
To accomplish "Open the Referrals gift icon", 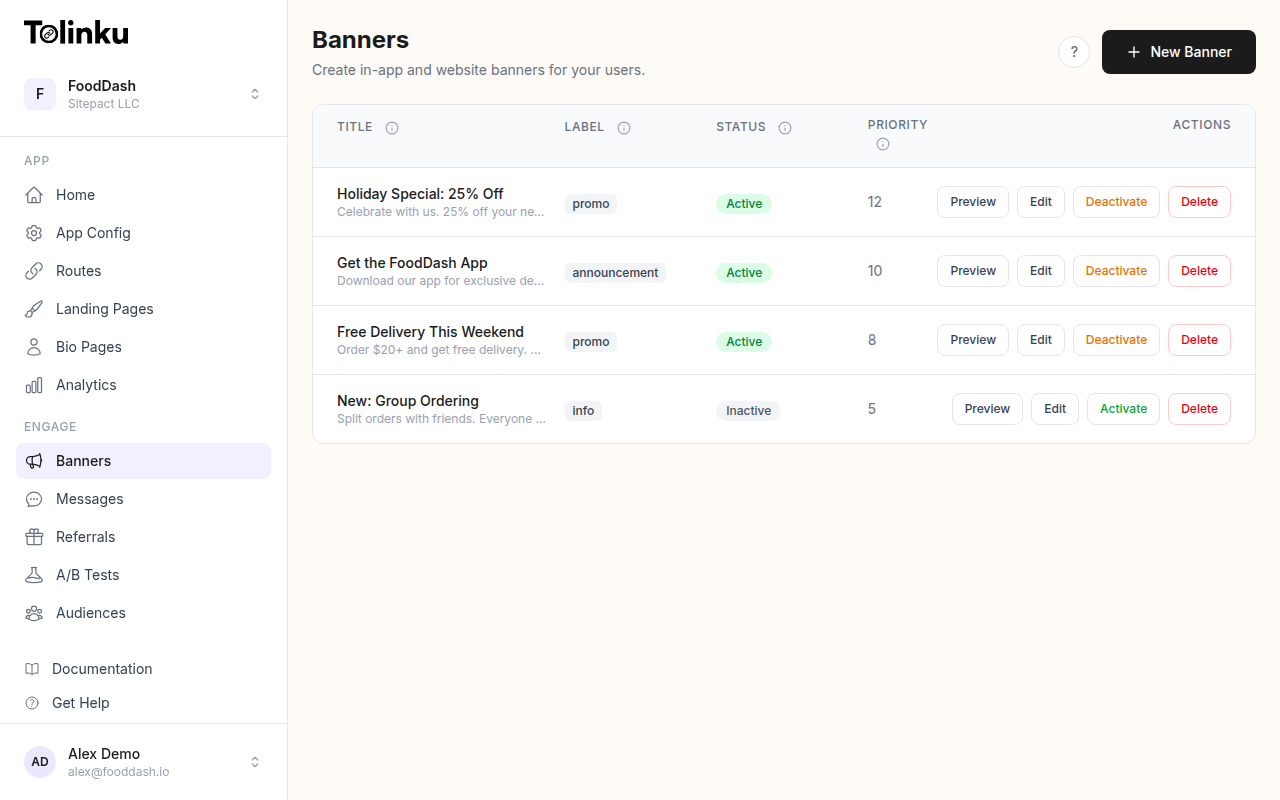I will [x=33, y=536].
